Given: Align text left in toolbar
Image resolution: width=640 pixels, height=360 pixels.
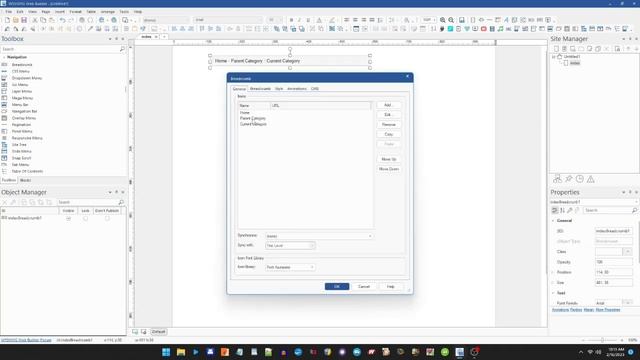Looking at the screenshot, I should [347, 20].
